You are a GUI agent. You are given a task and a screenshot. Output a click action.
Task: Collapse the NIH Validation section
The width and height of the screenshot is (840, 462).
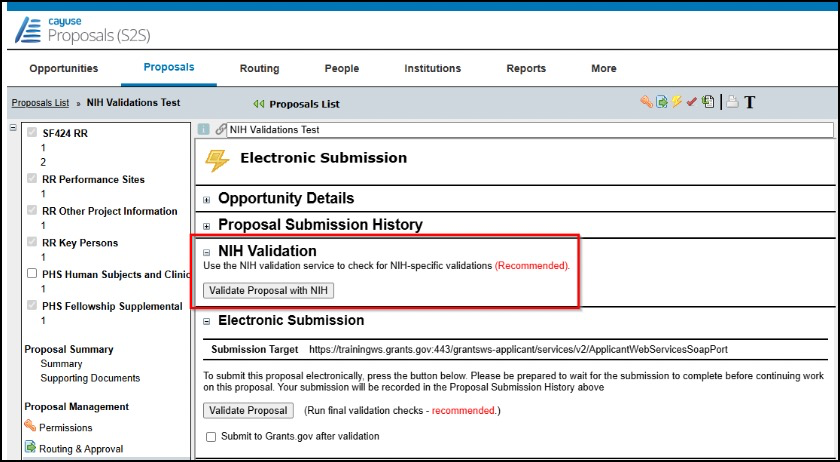[207, 252]
